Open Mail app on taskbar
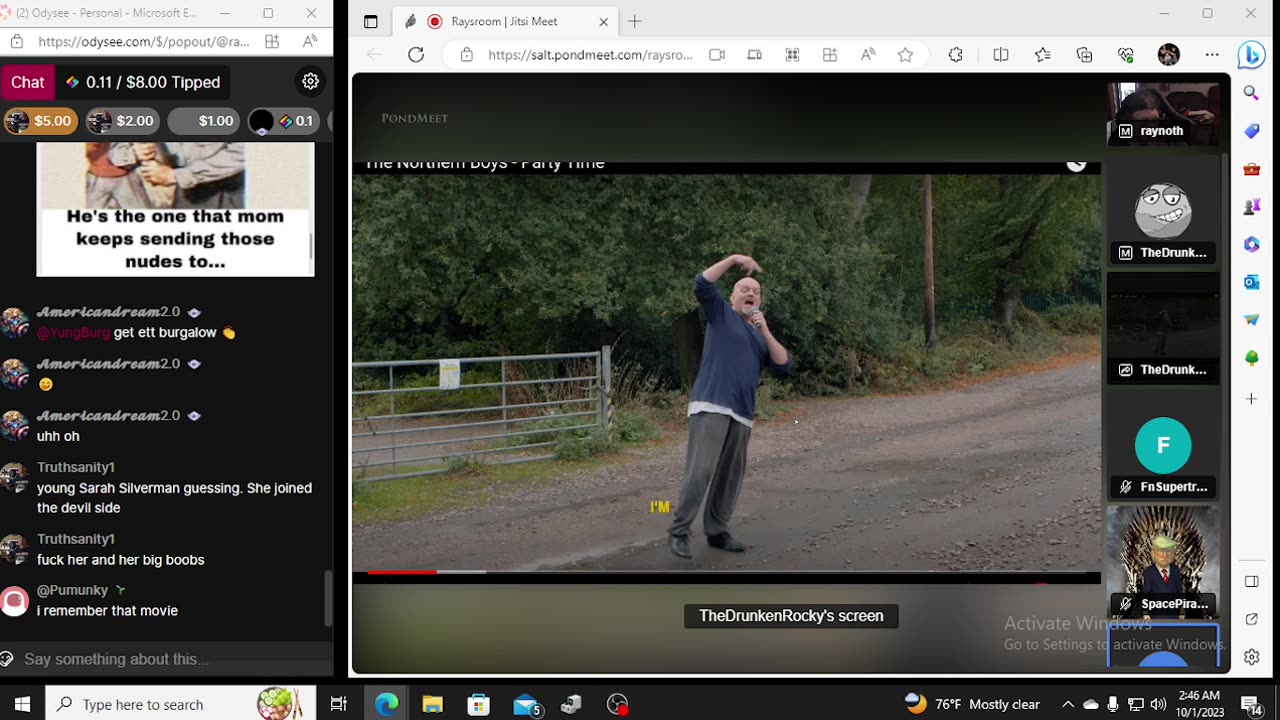Viewport: 1280px width, 720px height. coord(527,704)
